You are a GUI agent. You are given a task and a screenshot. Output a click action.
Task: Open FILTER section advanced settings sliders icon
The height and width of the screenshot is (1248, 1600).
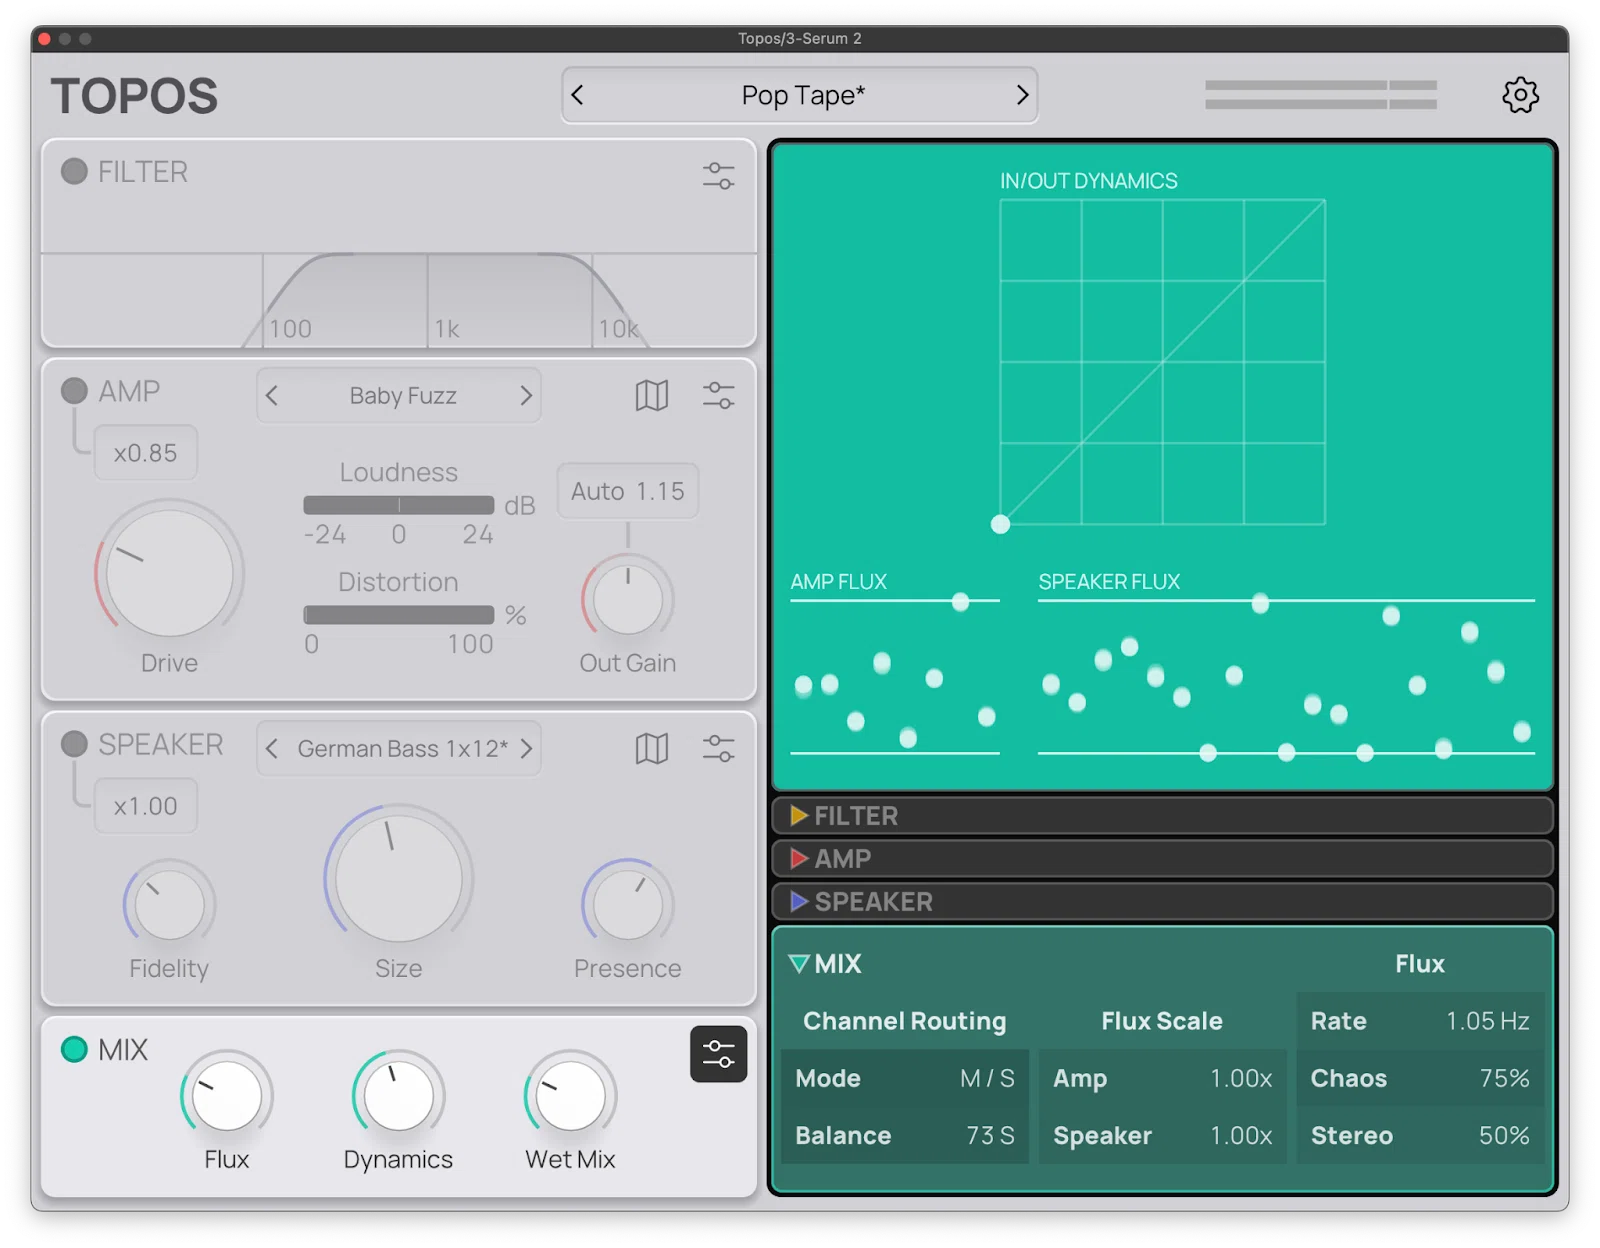pyautogui.click(x=718, y=176)
